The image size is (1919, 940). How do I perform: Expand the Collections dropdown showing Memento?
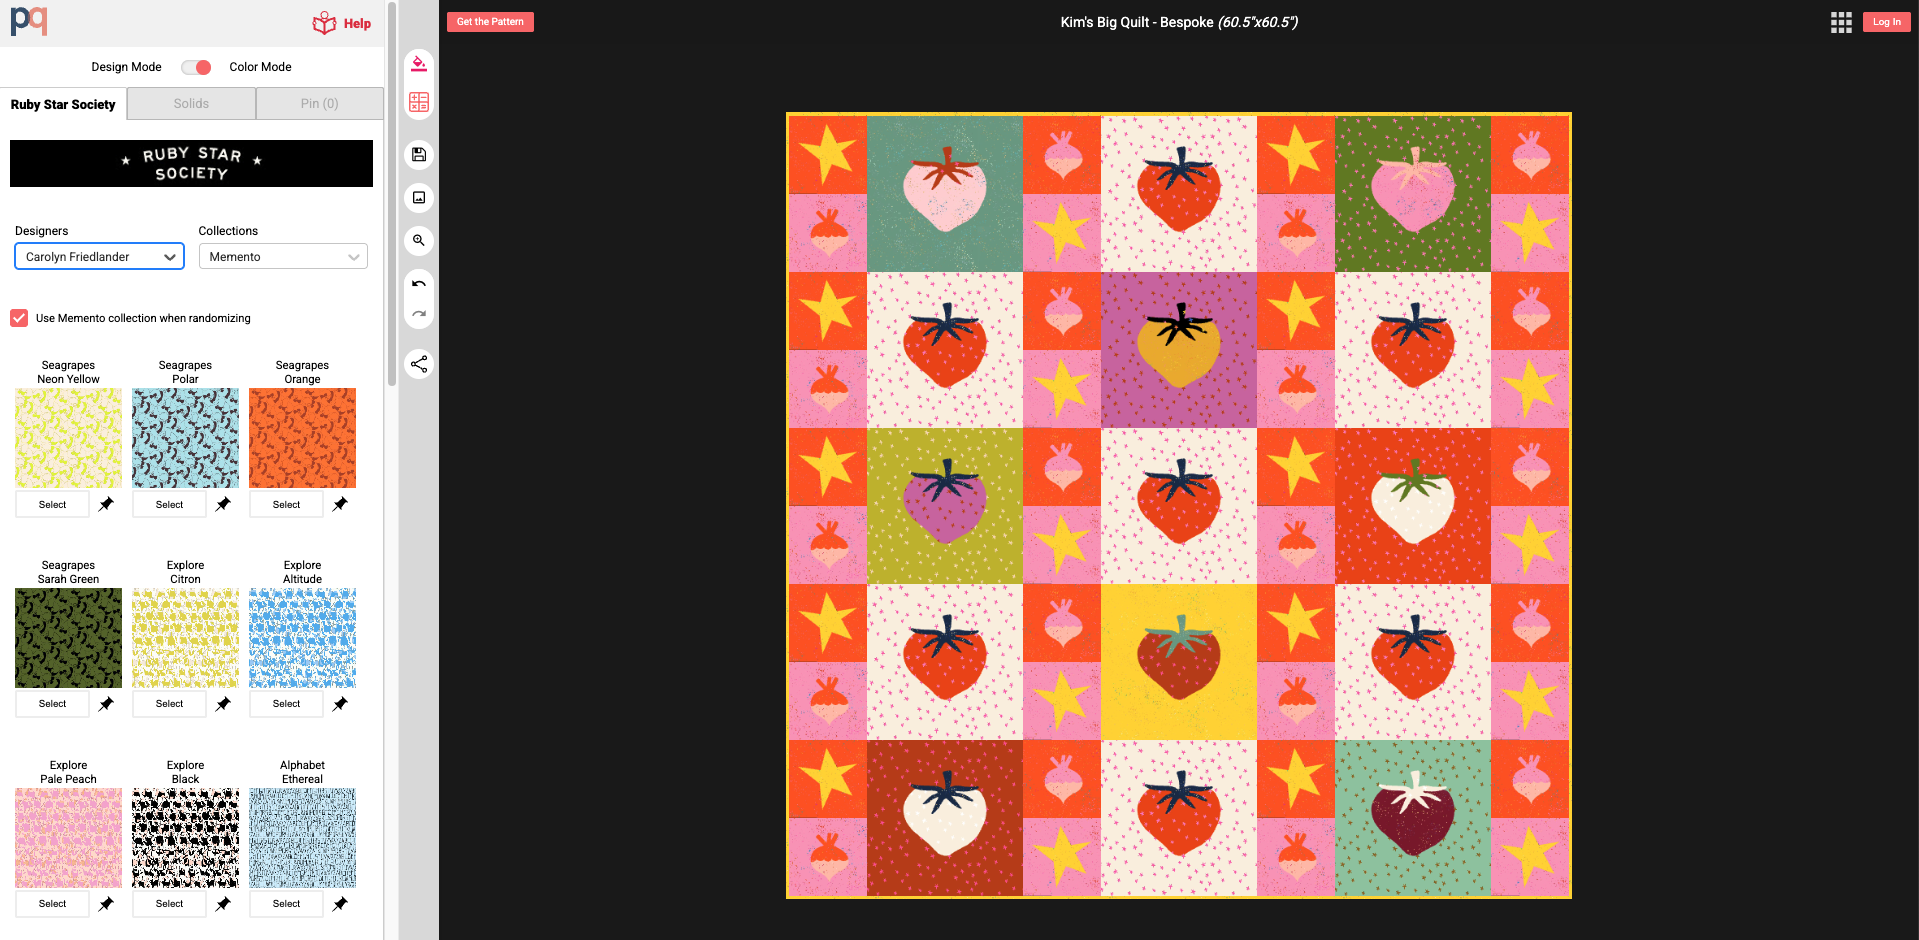click(283, 257)
